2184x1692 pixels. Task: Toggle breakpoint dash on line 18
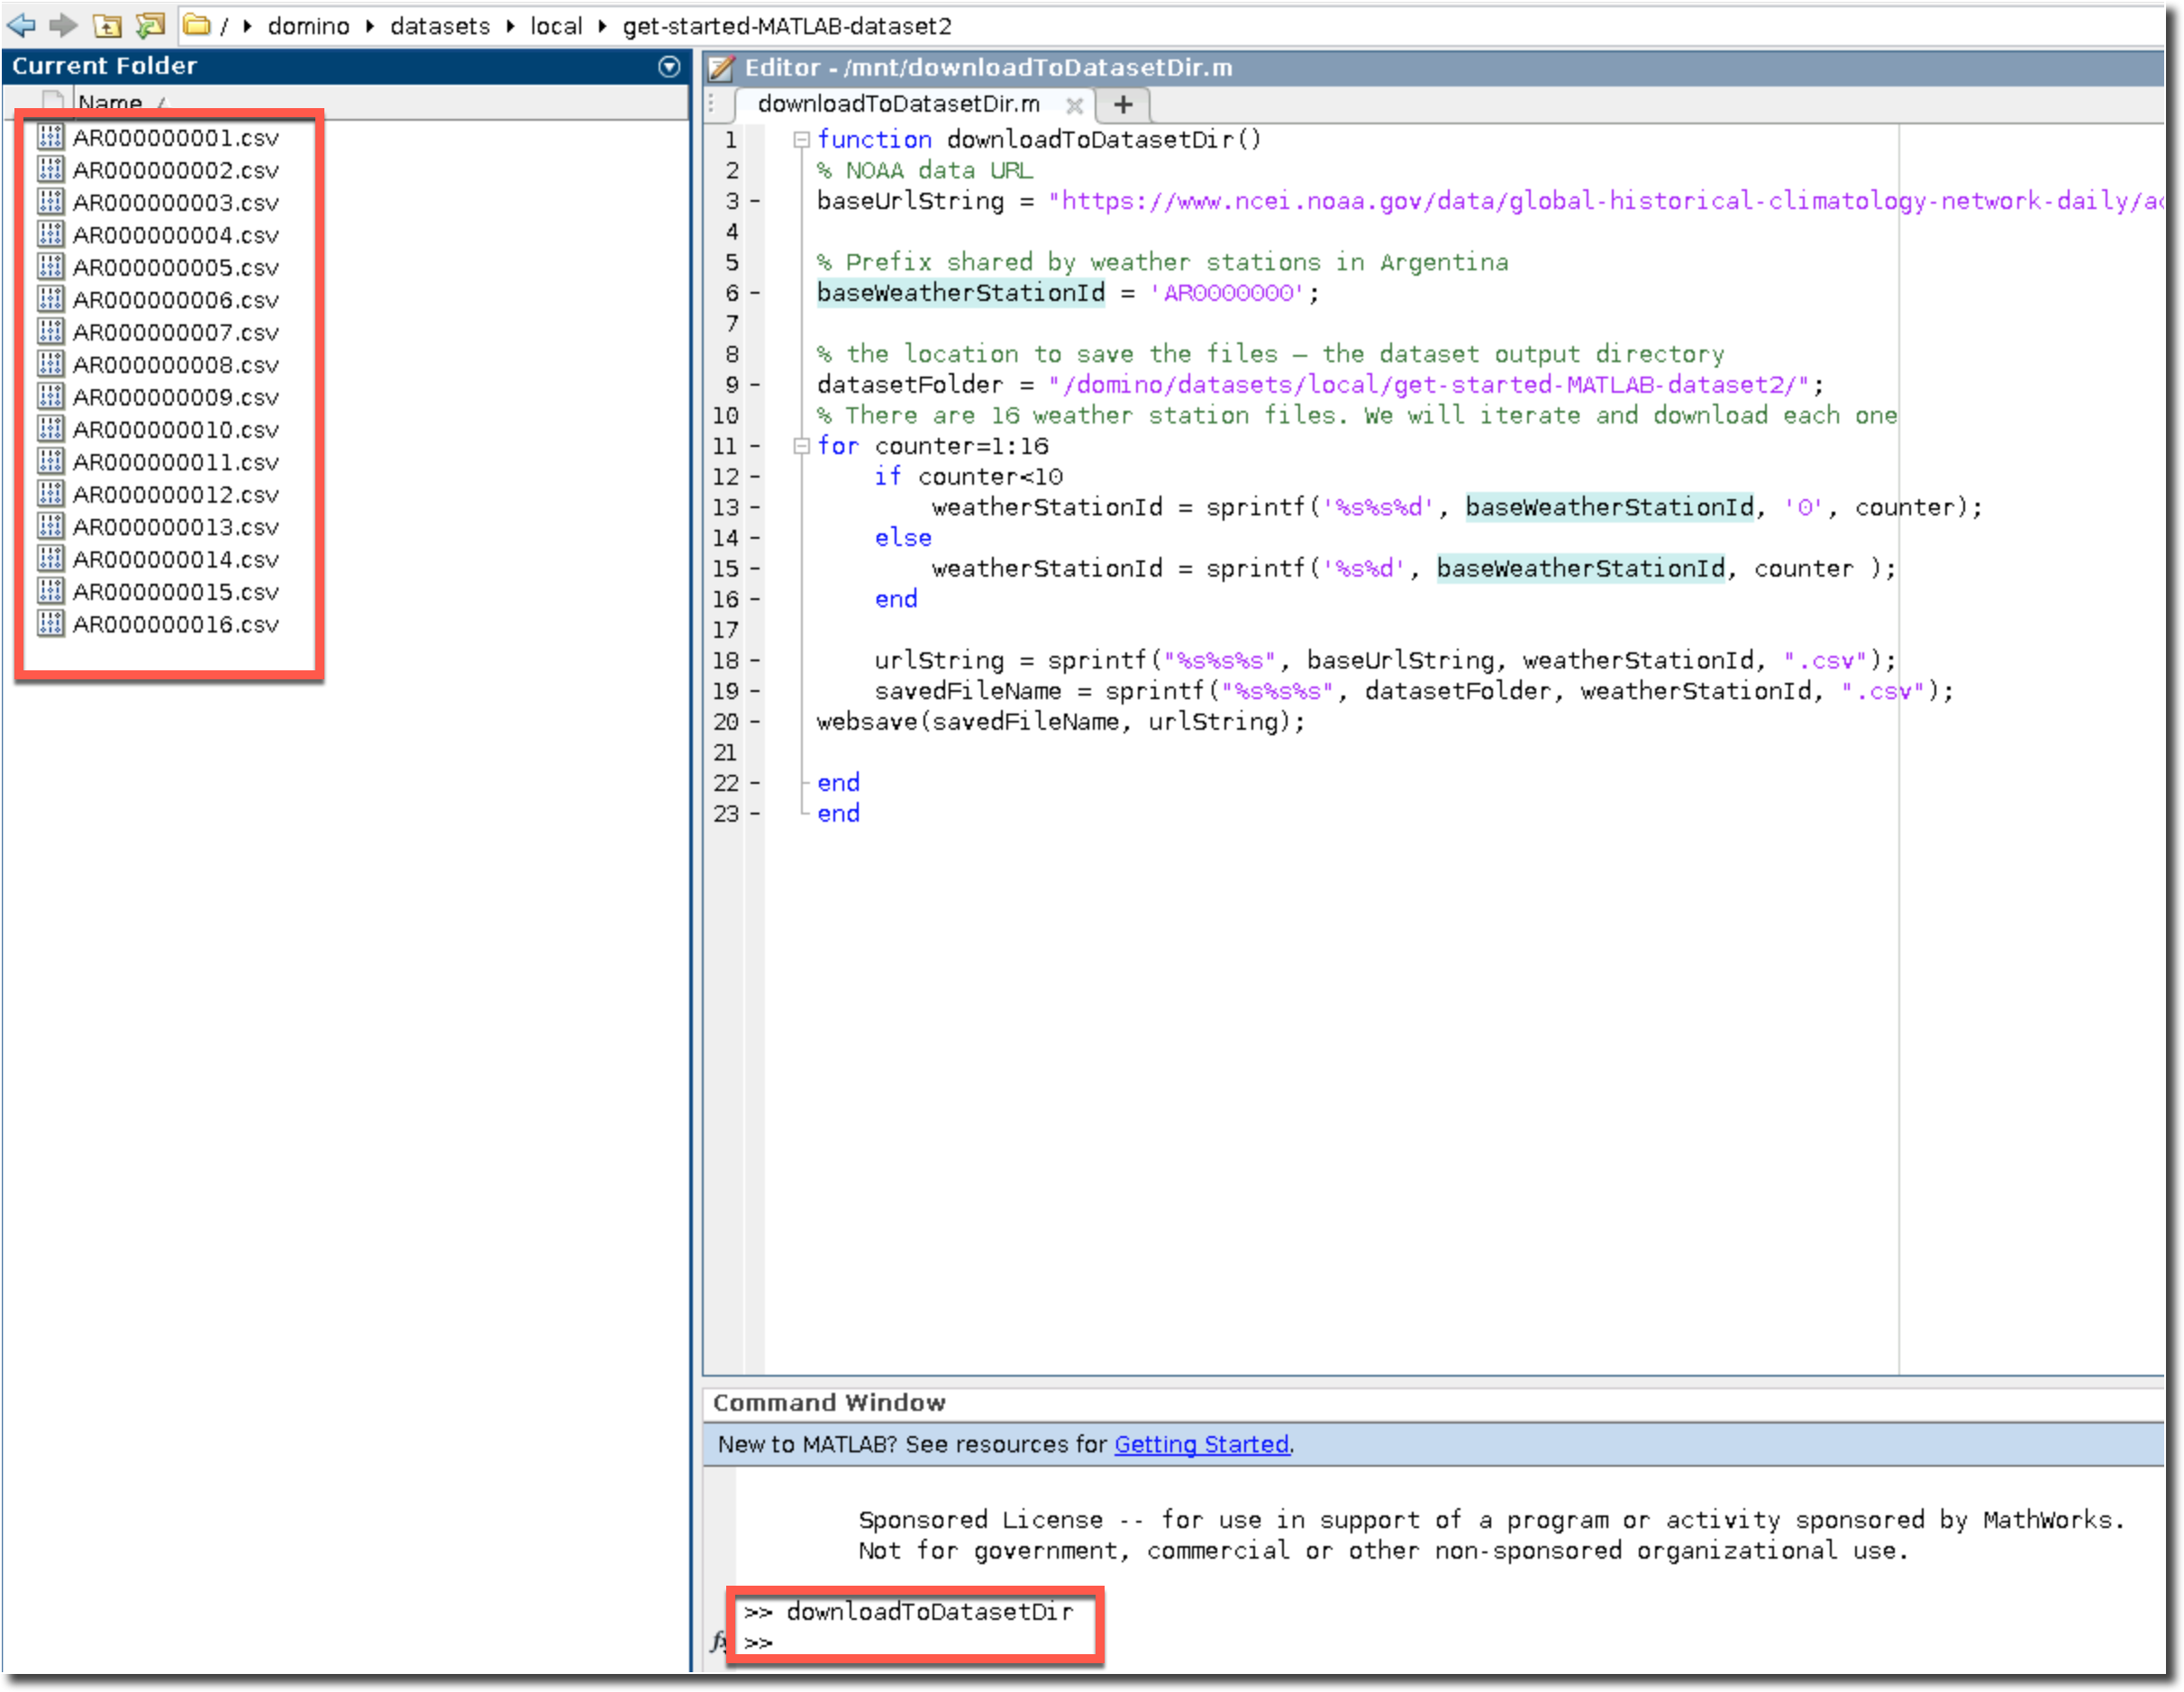point(756,660)
